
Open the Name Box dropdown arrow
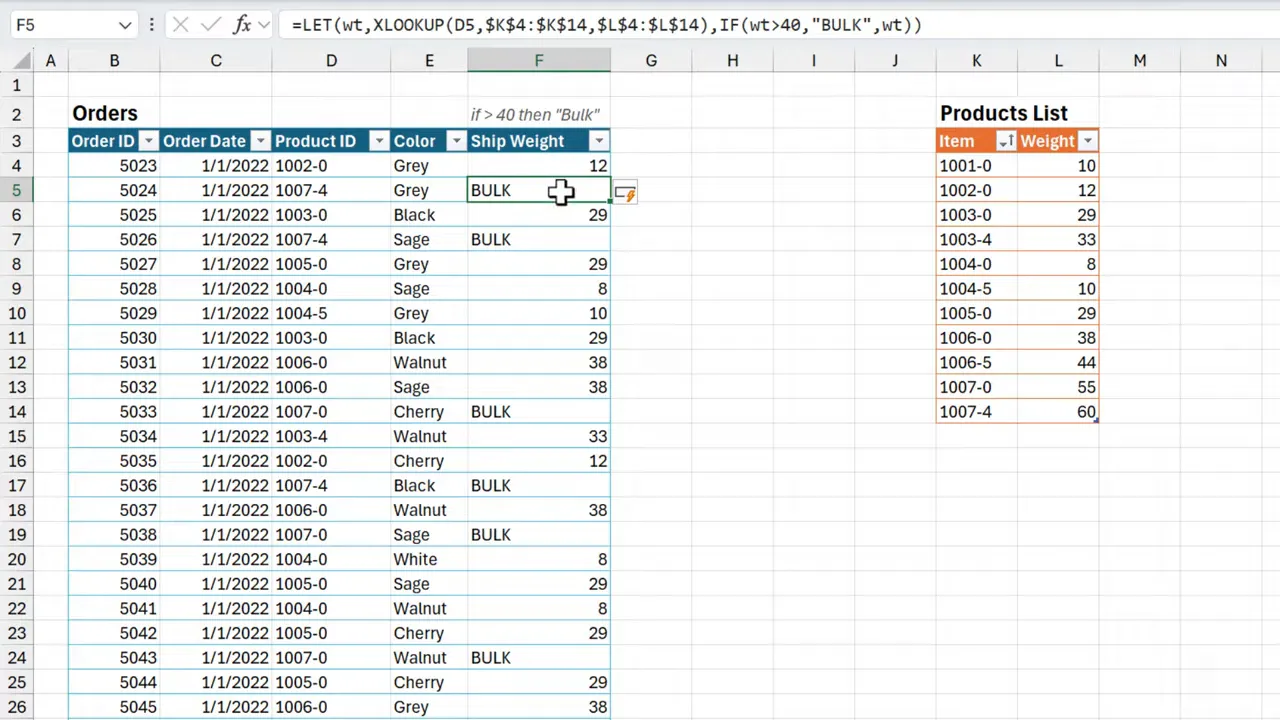(124, 24)
